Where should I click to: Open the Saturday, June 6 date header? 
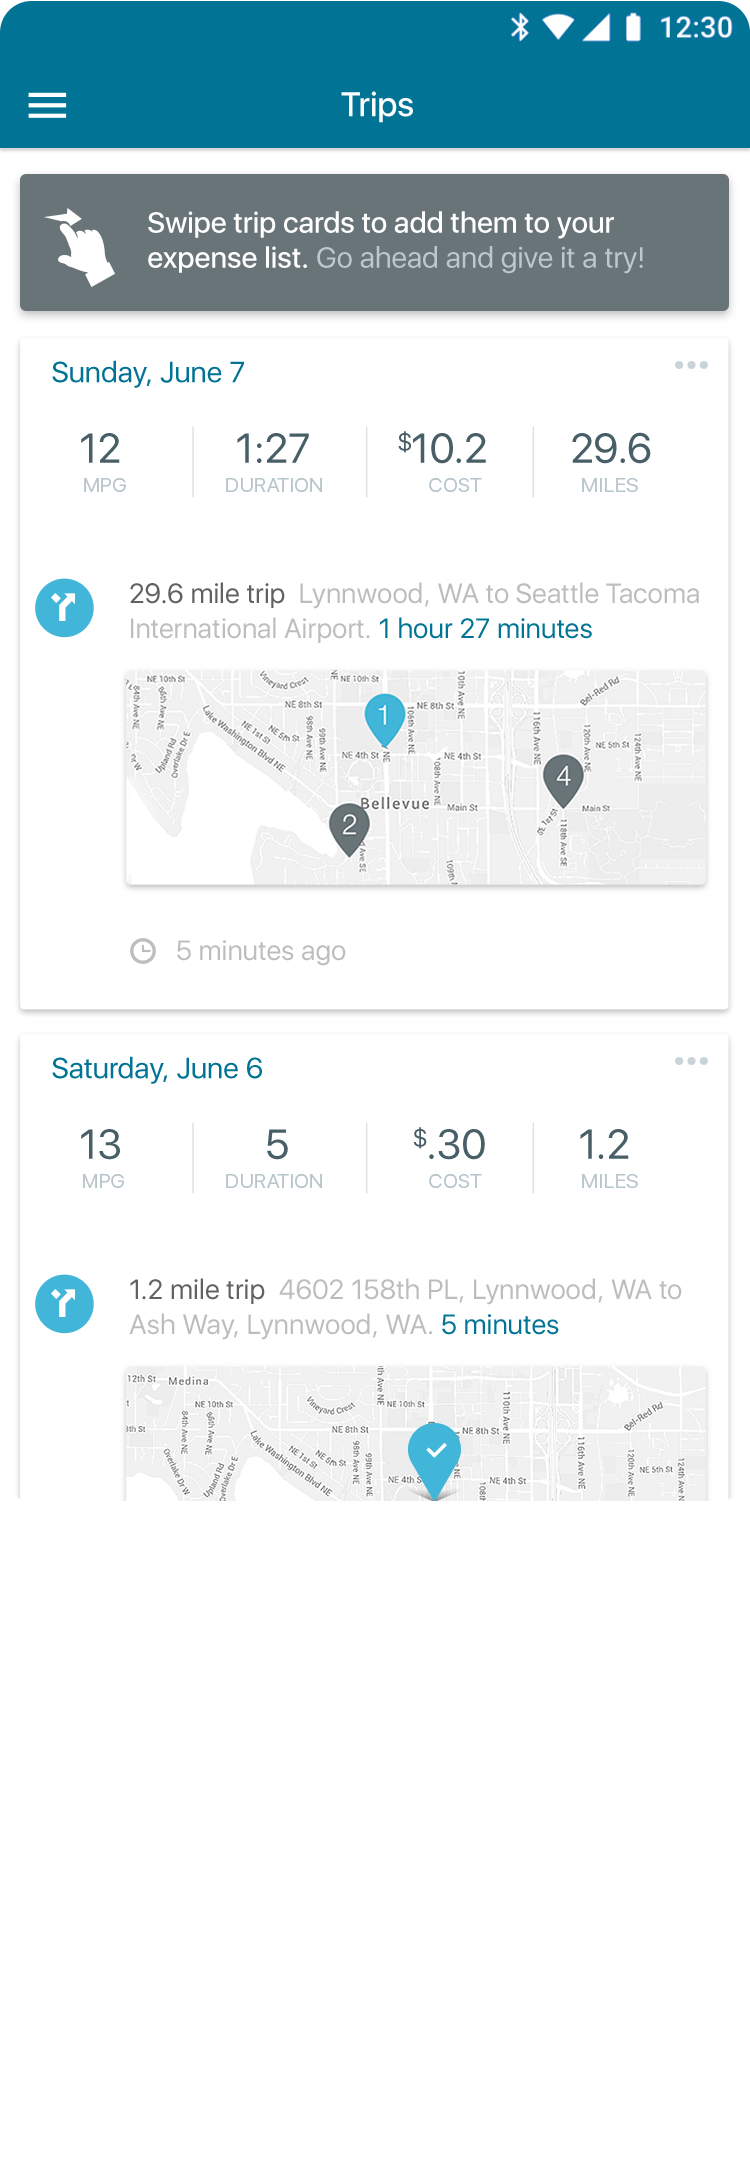157,1068
